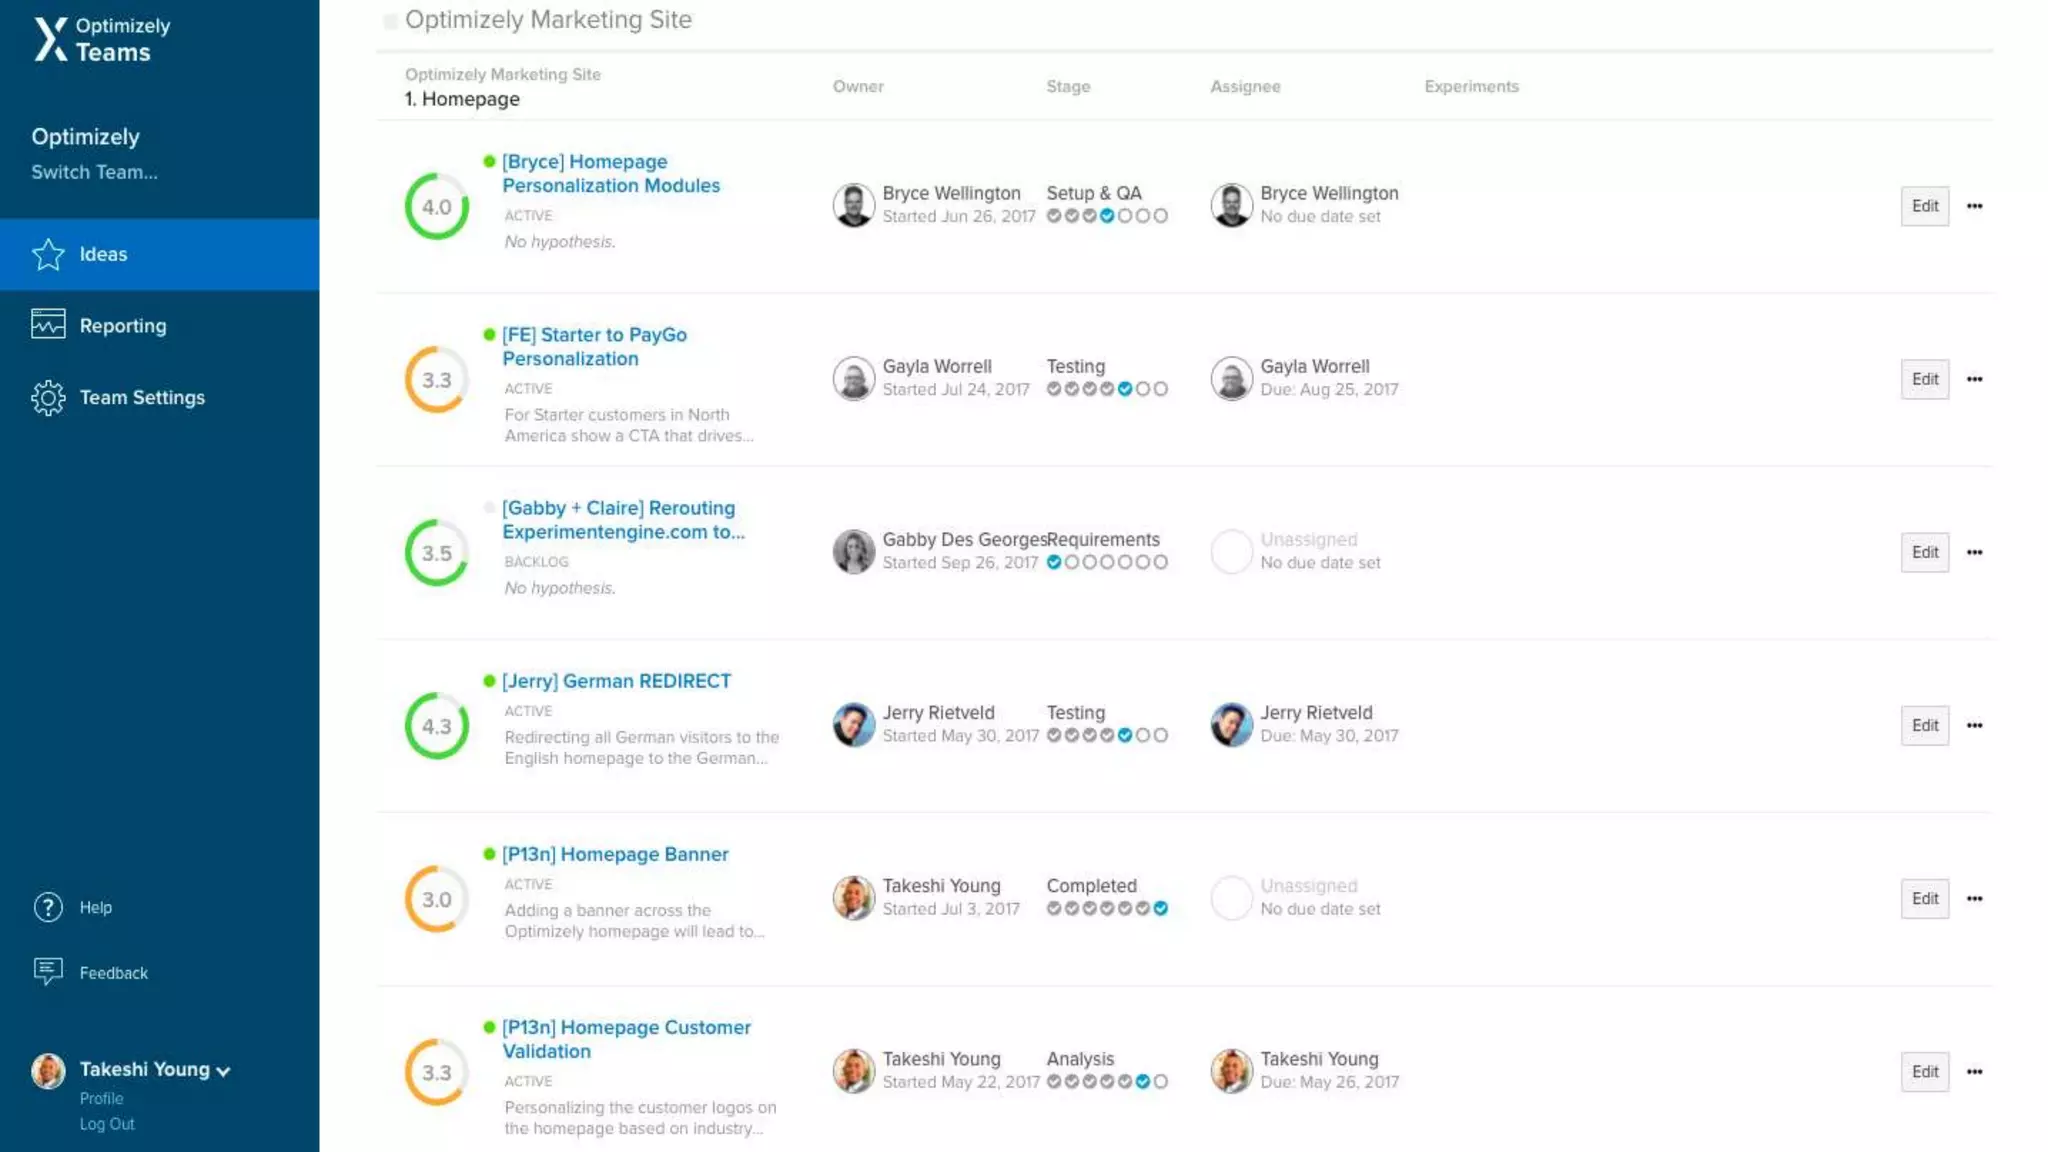Click Gabby Des Georges owner avatar
Image resolution: width=2048 pixels, height=1152 pixels.
(854, 551)
